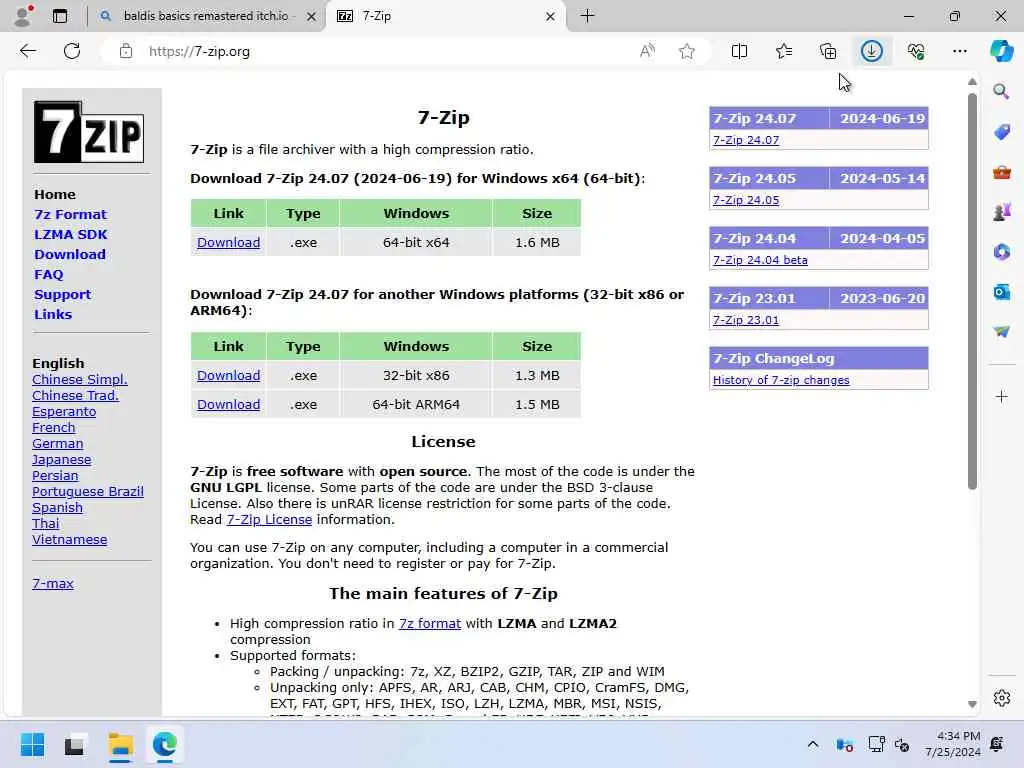Image resolution: width=1024 pixels, height=768 pixels.
Task: Open sidebar Shopping tag icon
Action: tap(1001, 132)
